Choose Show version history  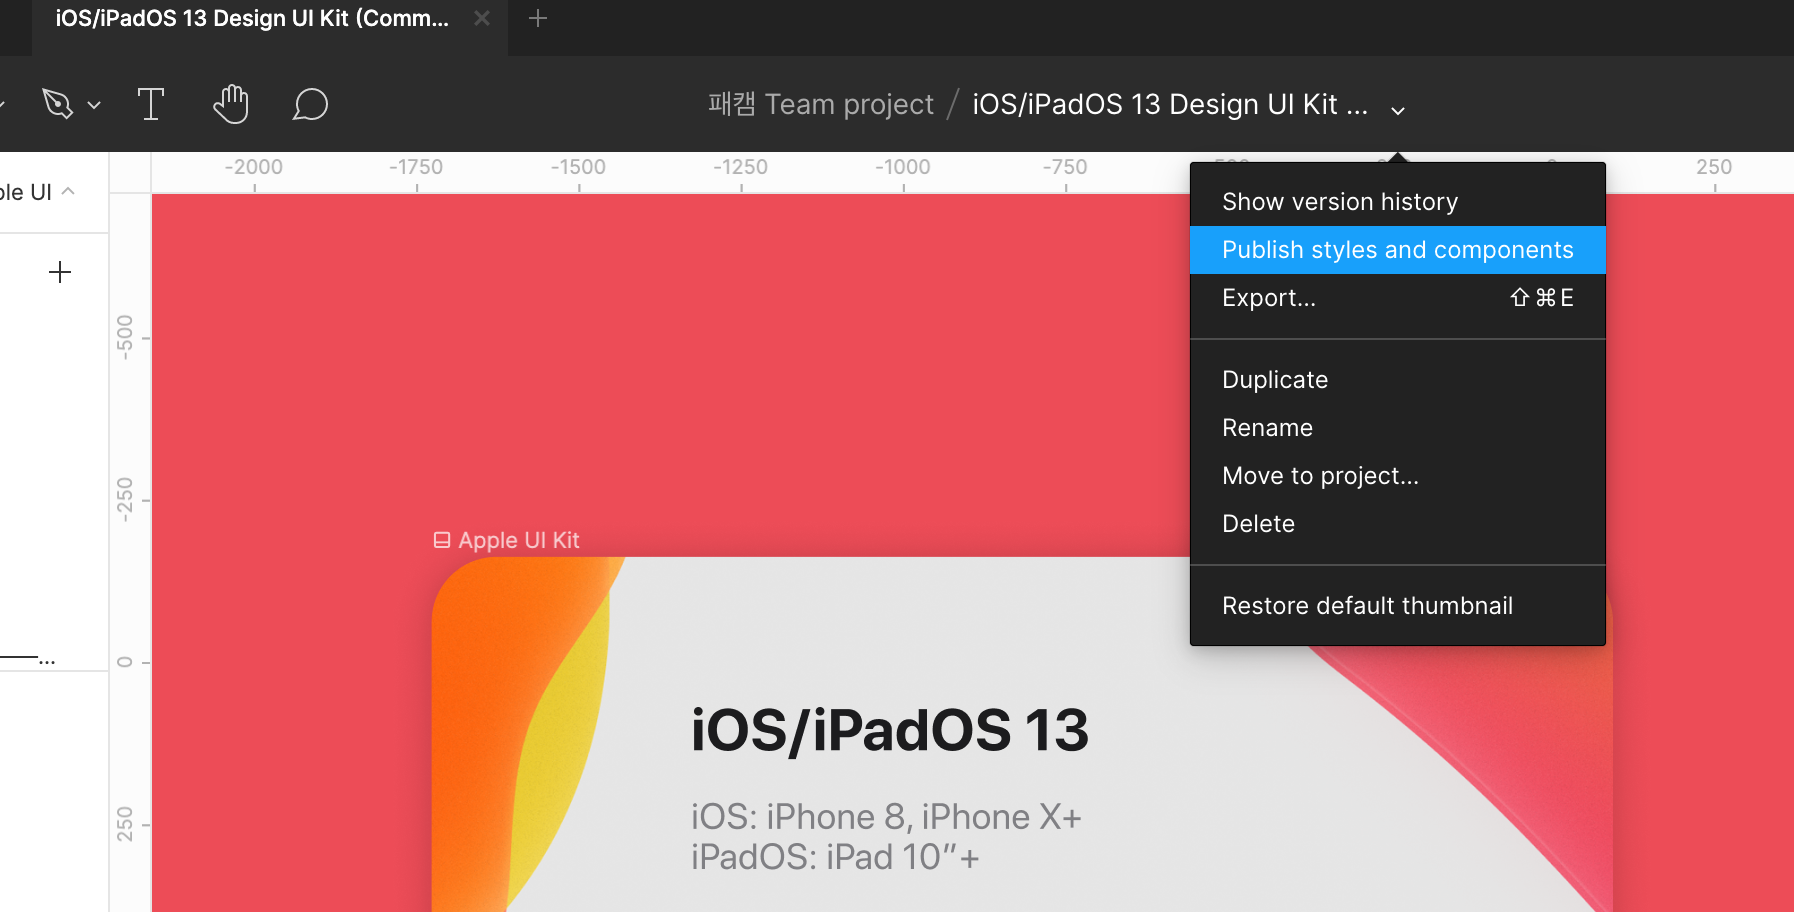tap(1398, 202)
